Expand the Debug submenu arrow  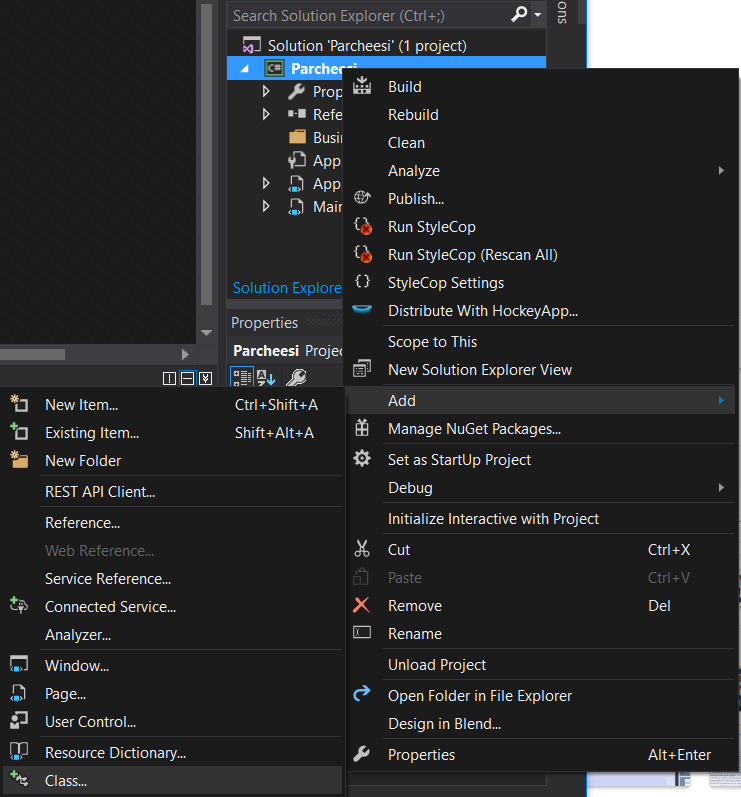coord(721,488)
